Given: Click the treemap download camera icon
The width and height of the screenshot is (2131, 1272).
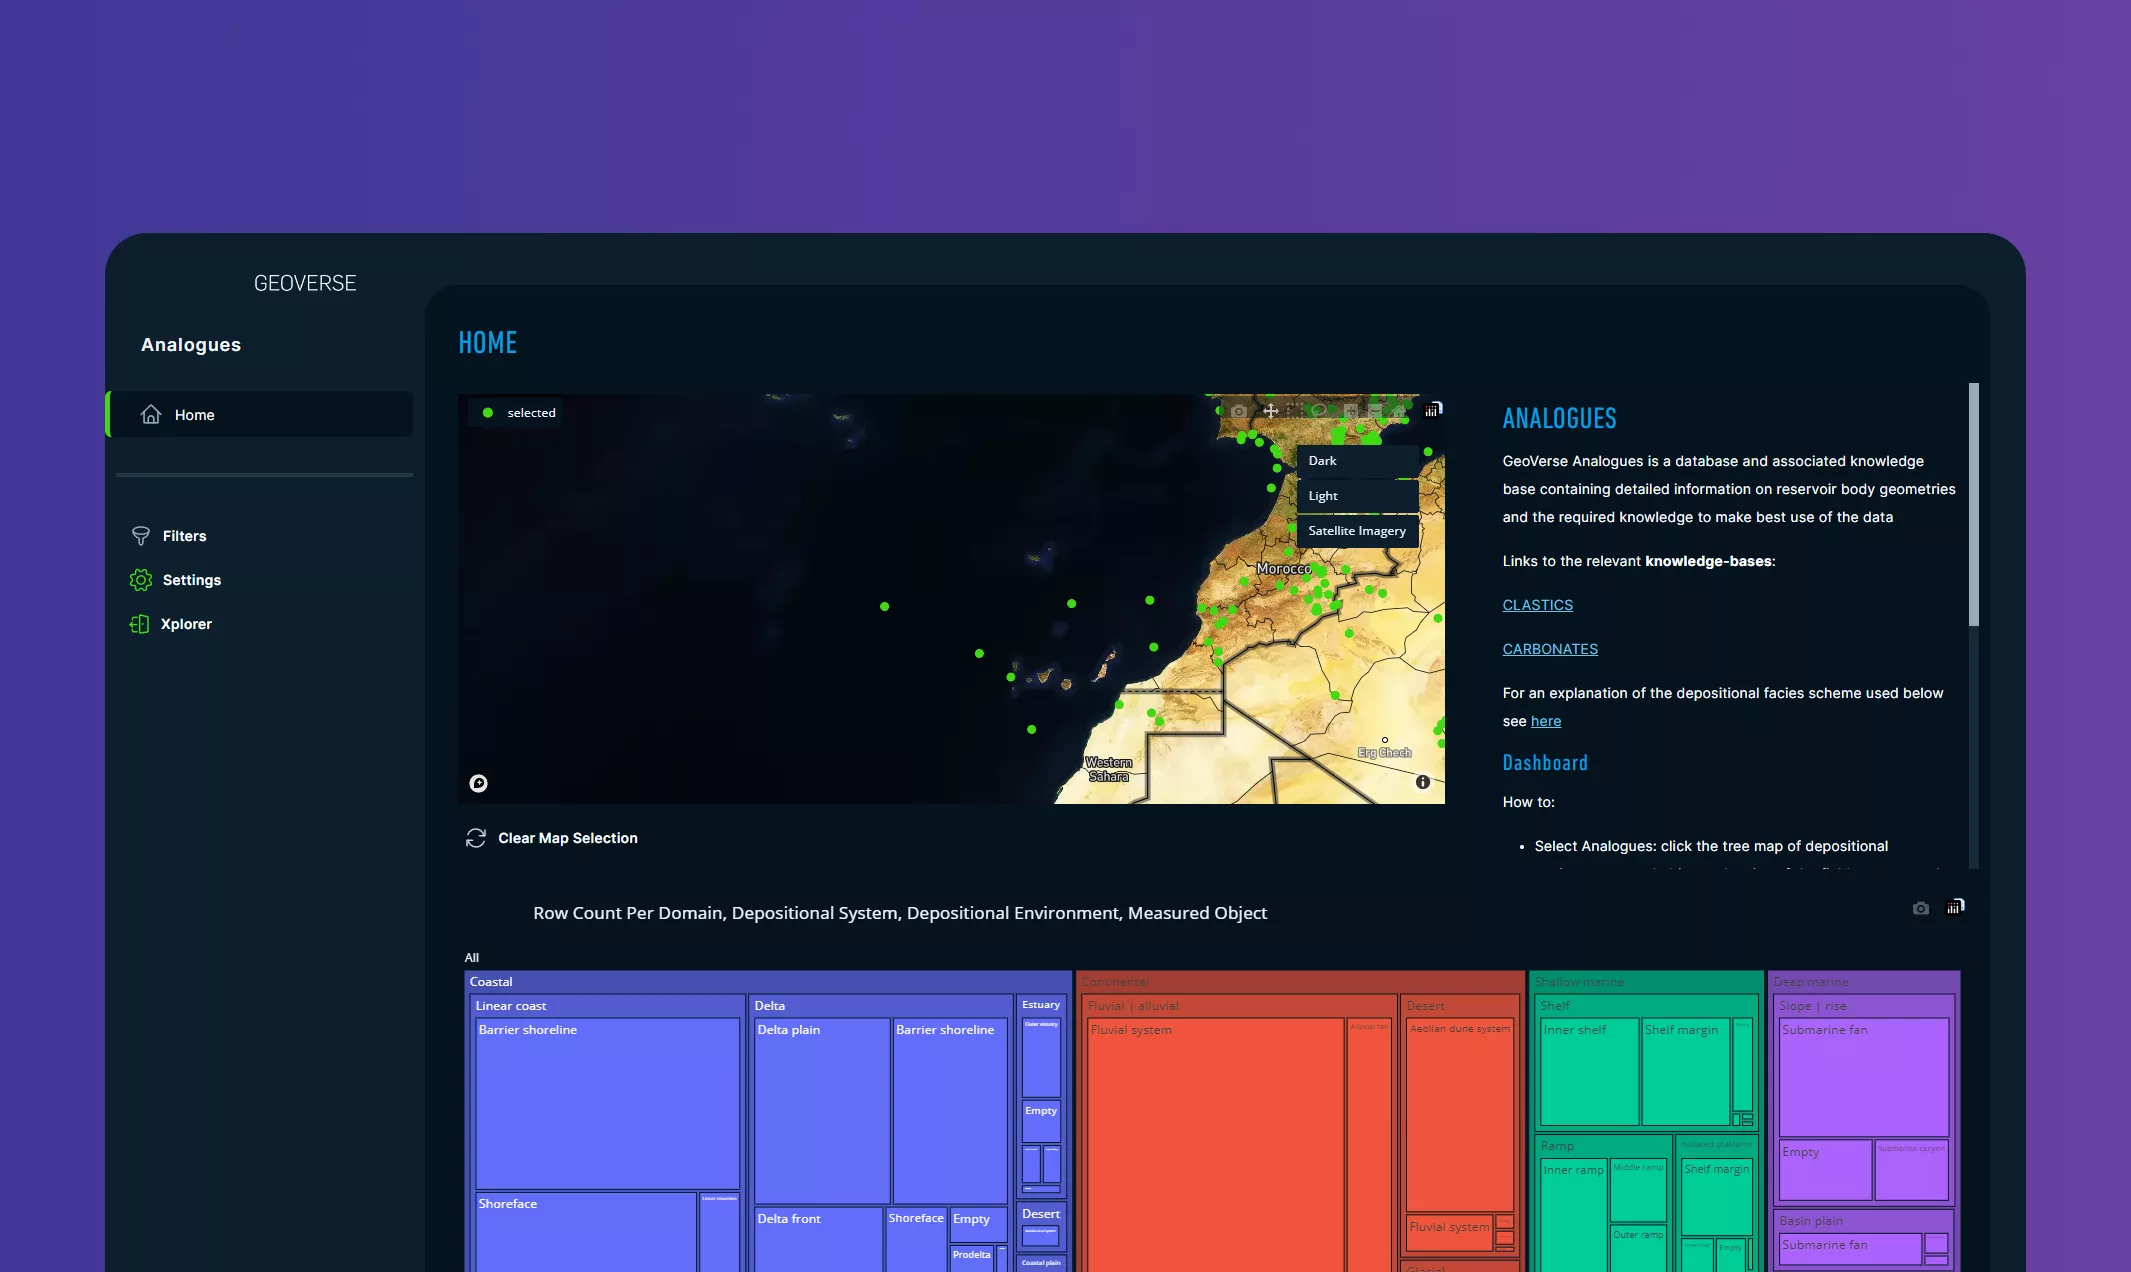Looking at the screenshot, I should (x=1920, y=908).
